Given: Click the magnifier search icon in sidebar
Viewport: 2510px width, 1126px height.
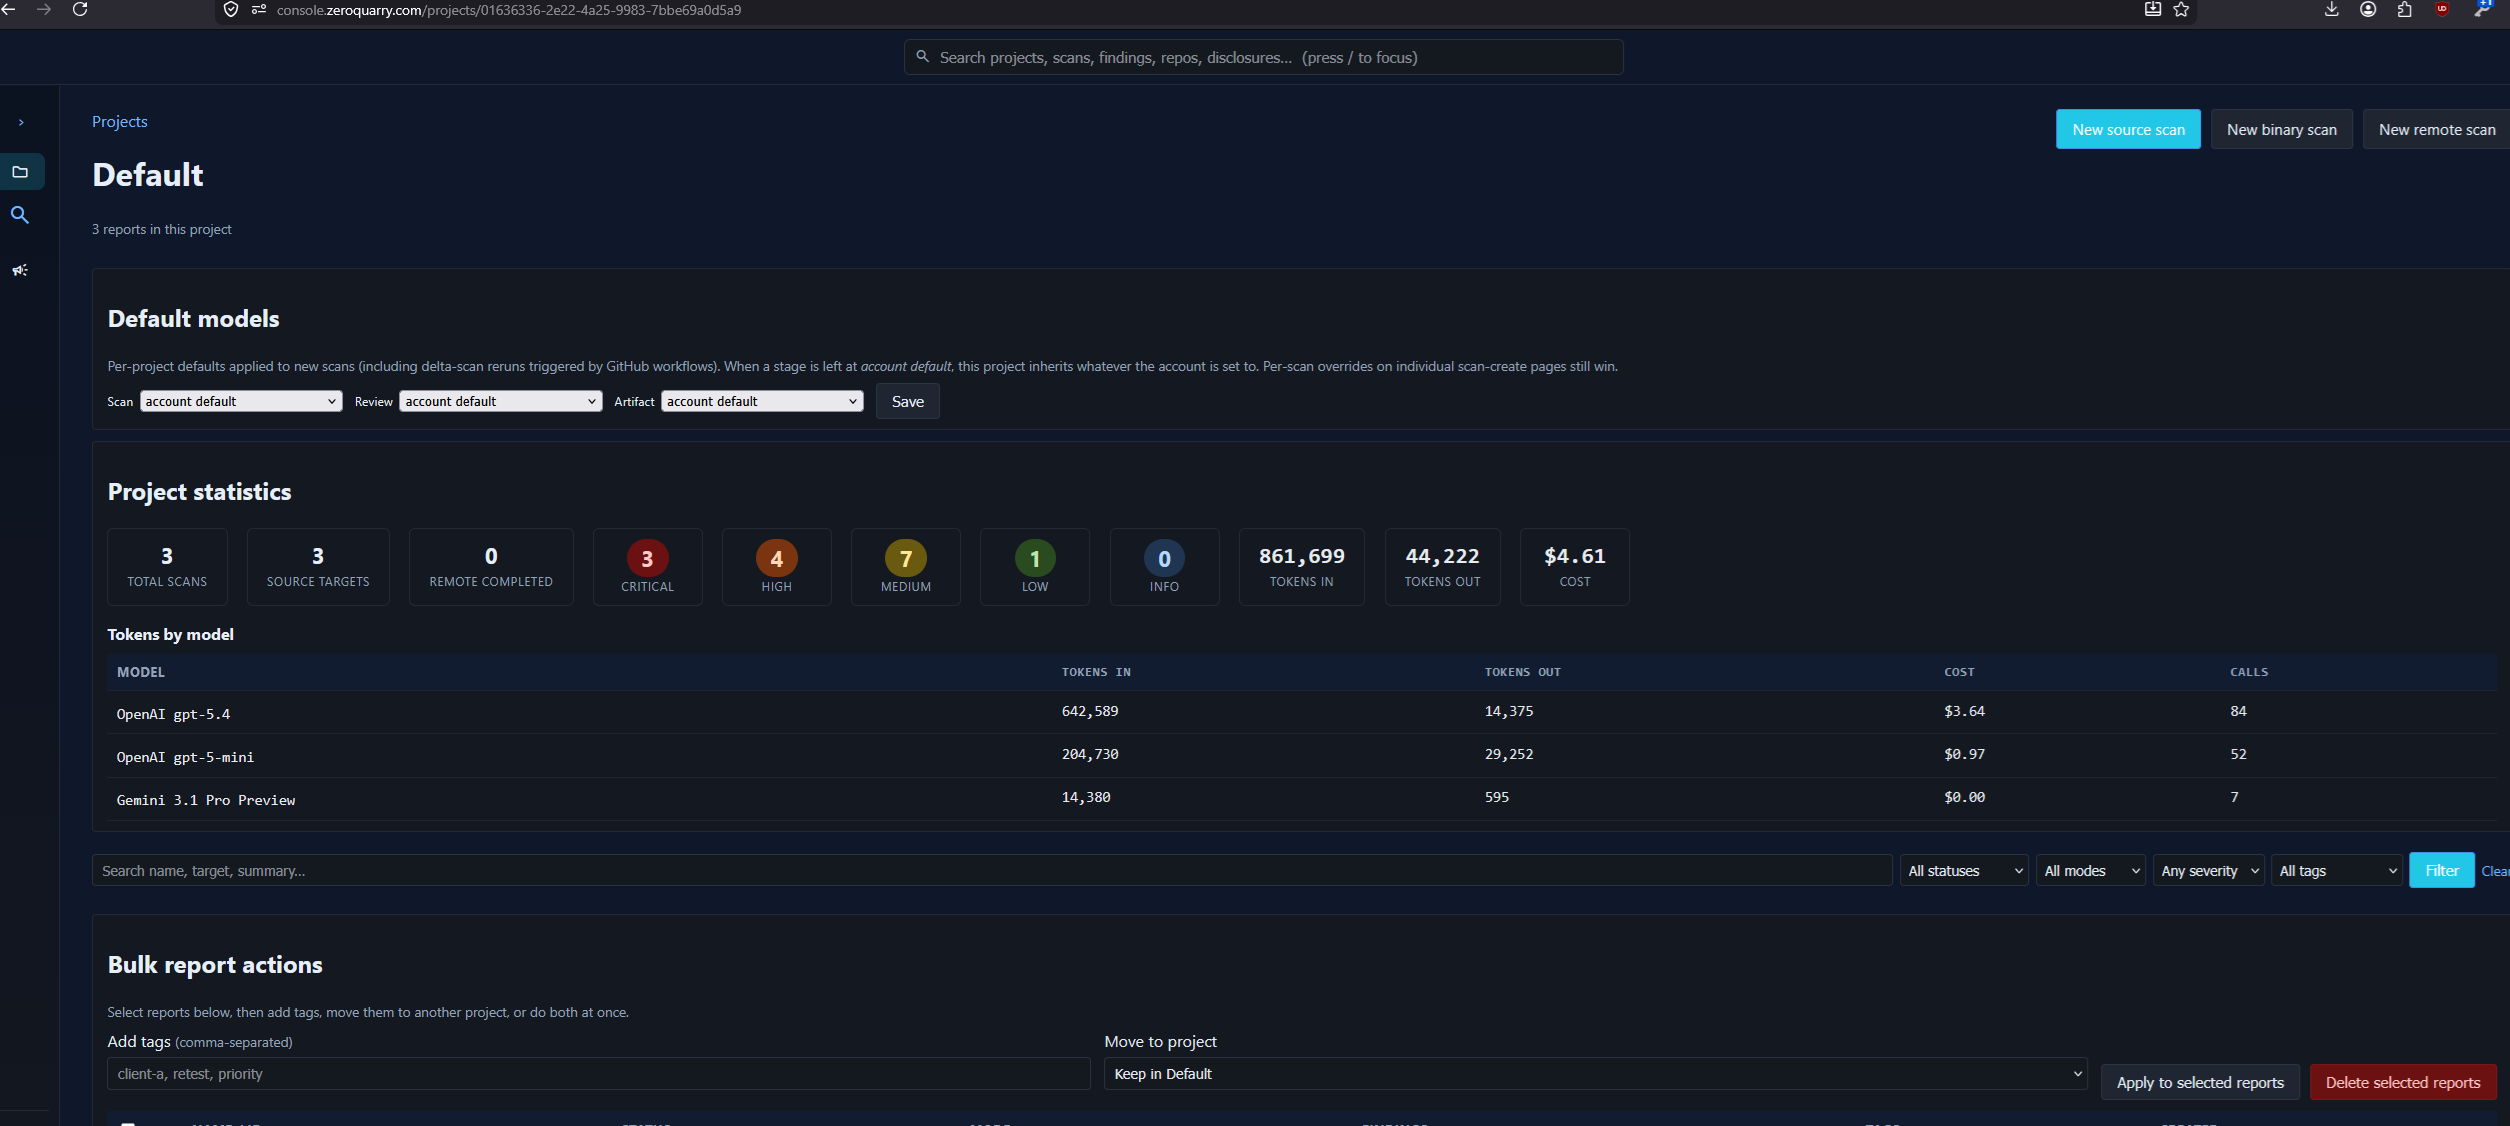Looking at the screenshot, I should [x=20, y=215].
